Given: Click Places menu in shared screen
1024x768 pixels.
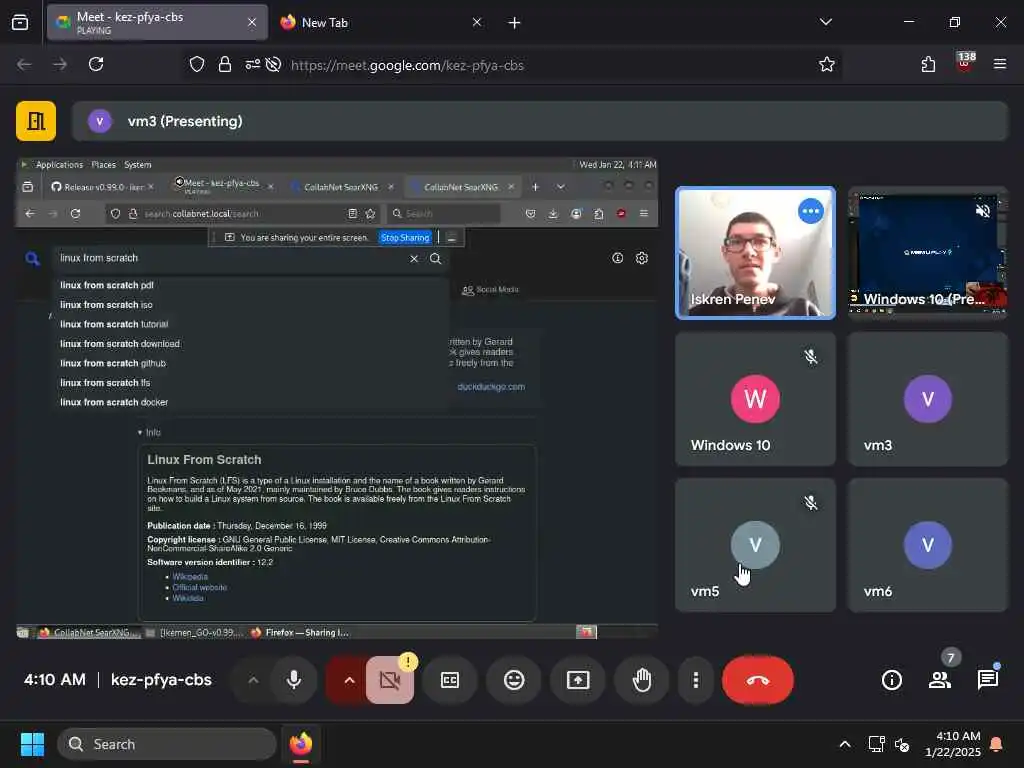Looking at the screenshot, I should (103, 165).
